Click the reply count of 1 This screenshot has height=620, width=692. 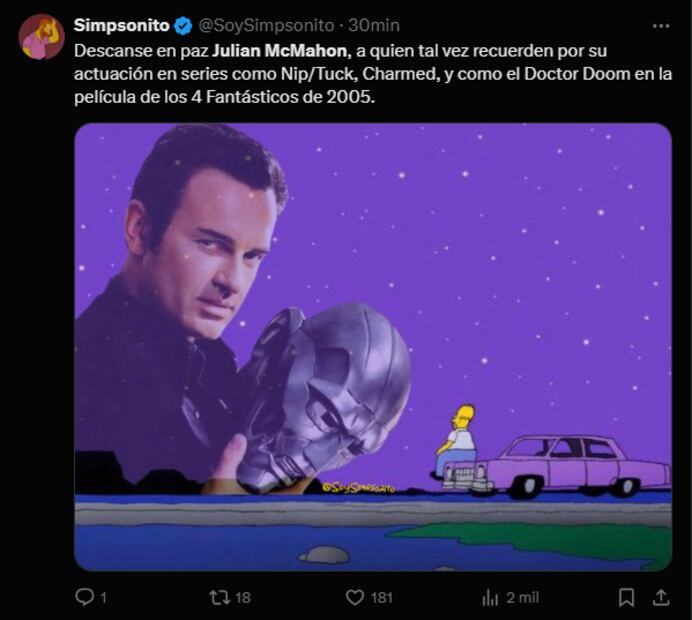click(103, 597)
